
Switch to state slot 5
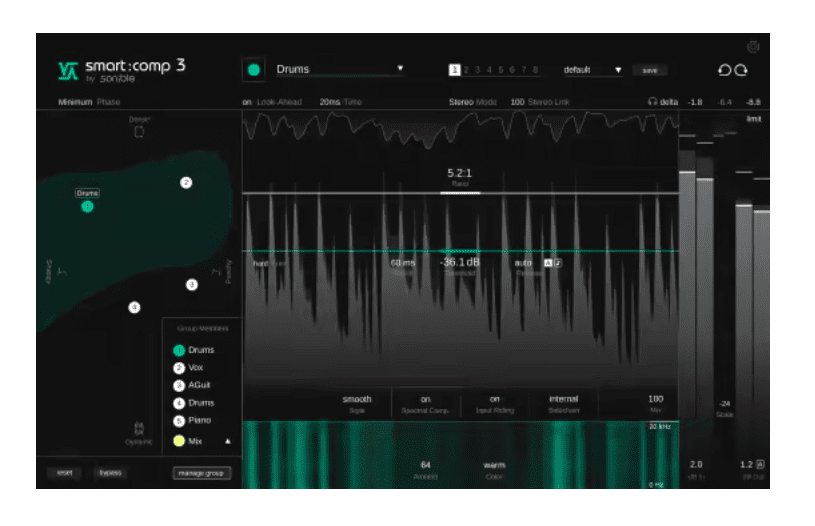[x=501, y=70]
